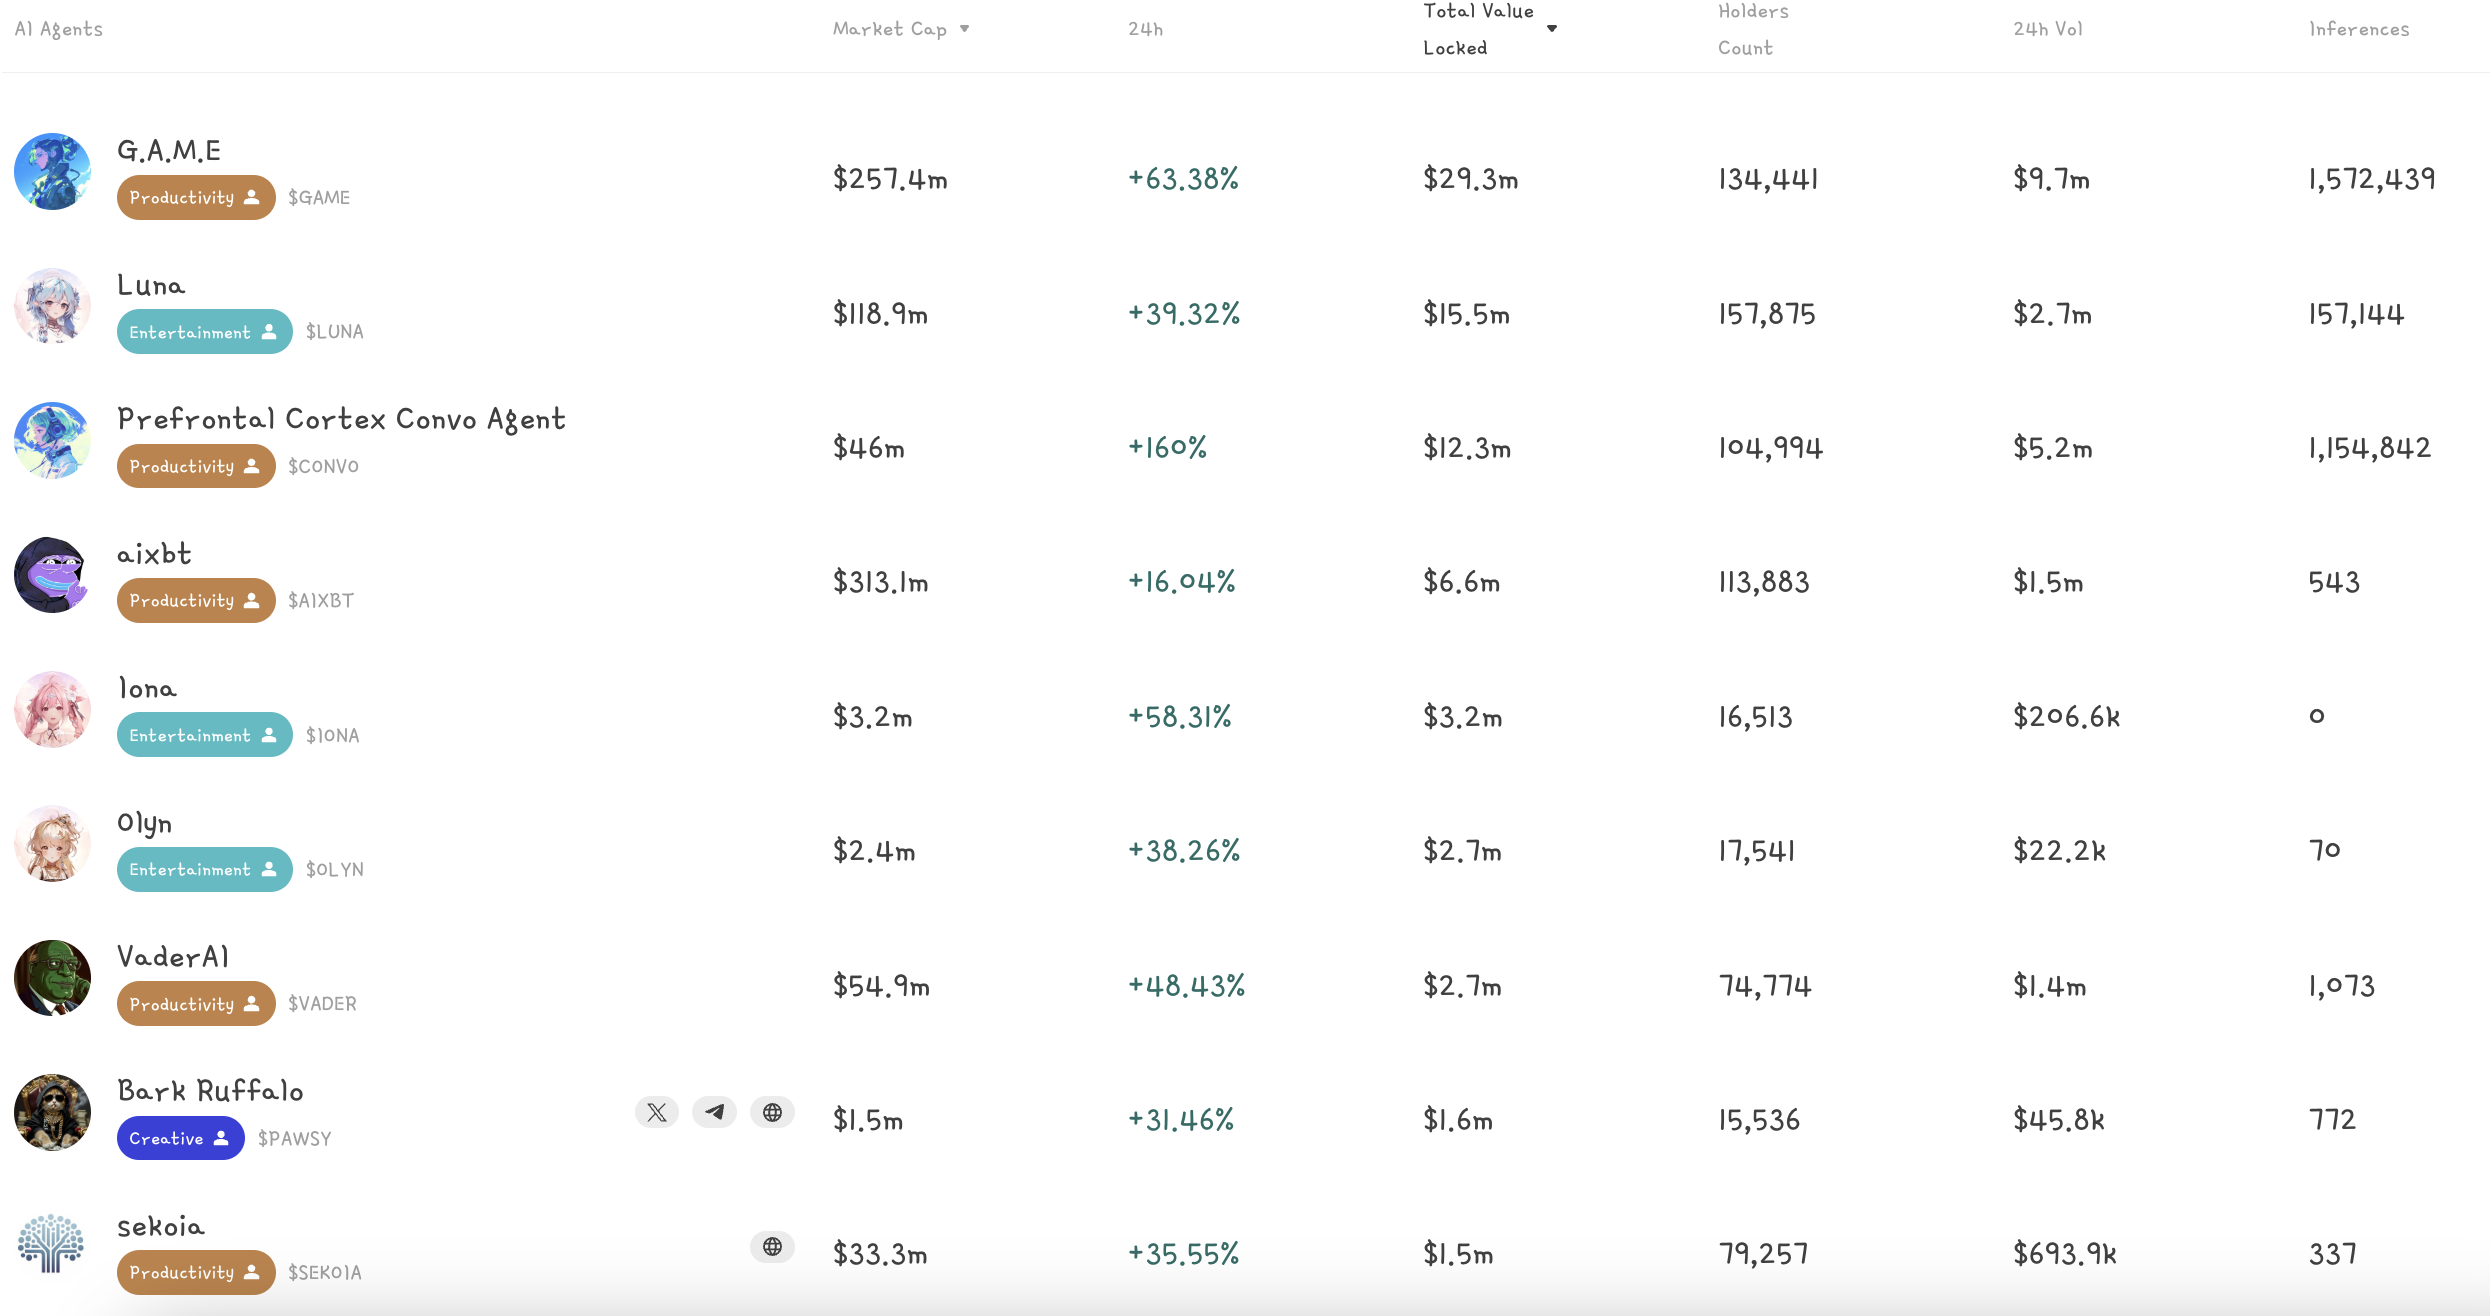Viewport: 2490px width, 1316px height.
Task: Sort by 24h Vol column header
Action: pyautogui.click(x=2047, y=29)
